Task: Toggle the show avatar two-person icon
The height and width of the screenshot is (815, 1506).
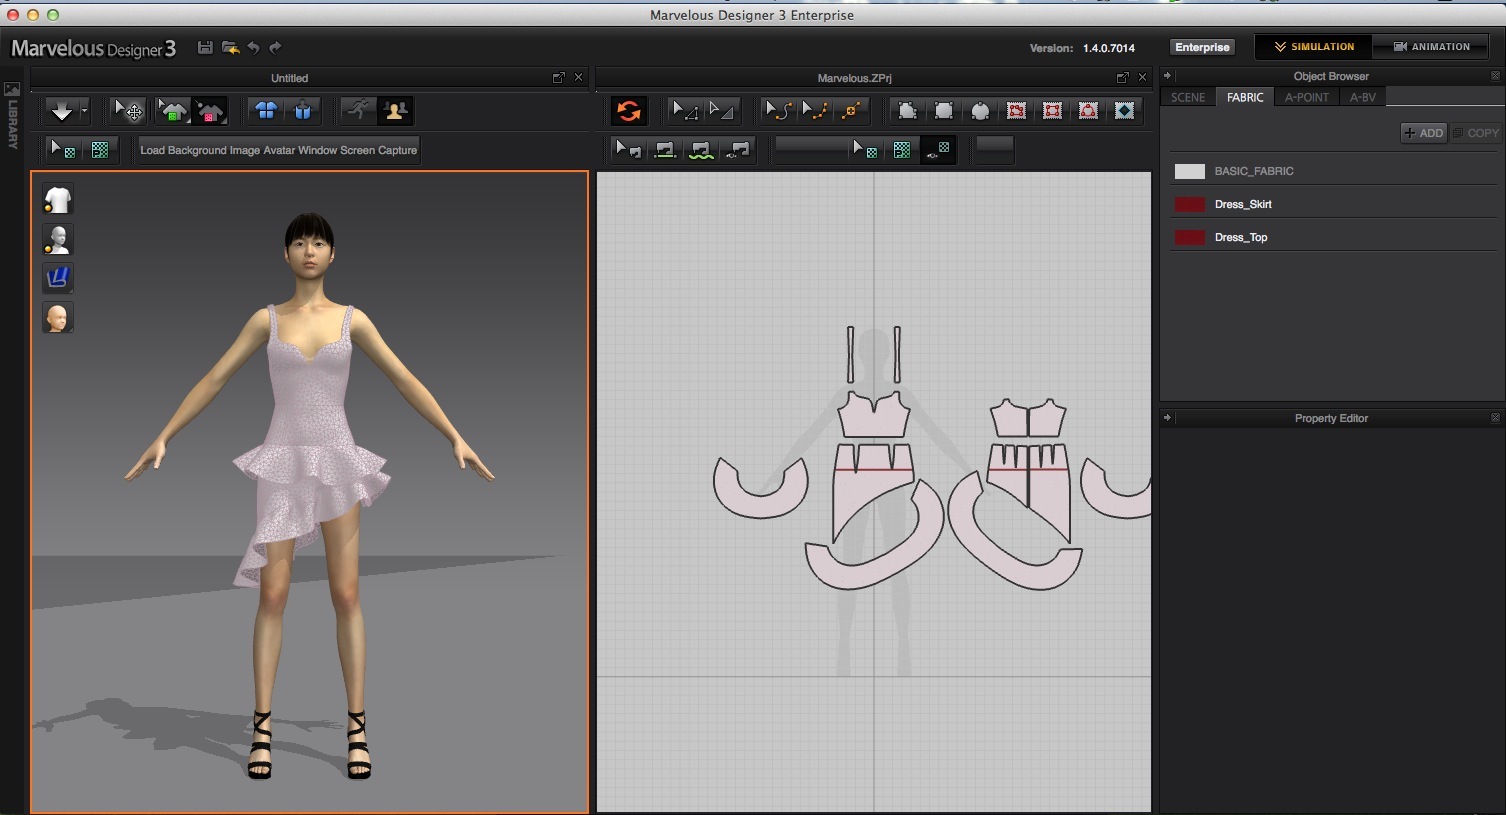Action: (395, 111)
